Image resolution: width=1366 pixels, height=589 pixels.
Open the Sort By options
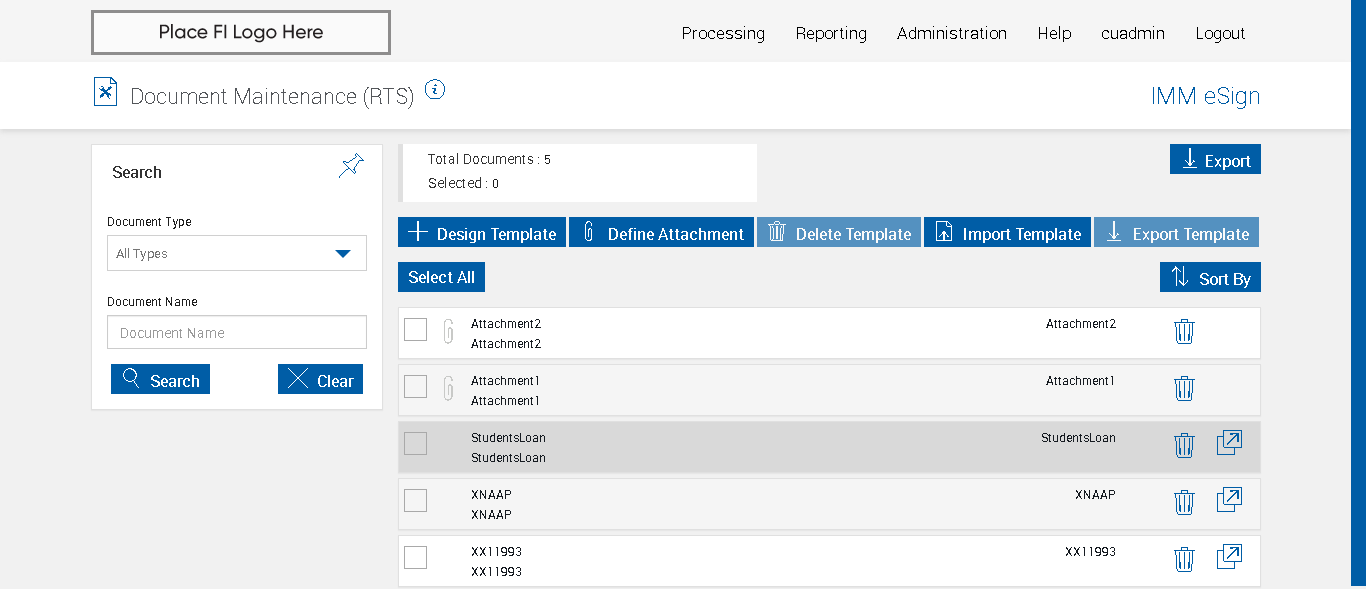coord(1210,278)
